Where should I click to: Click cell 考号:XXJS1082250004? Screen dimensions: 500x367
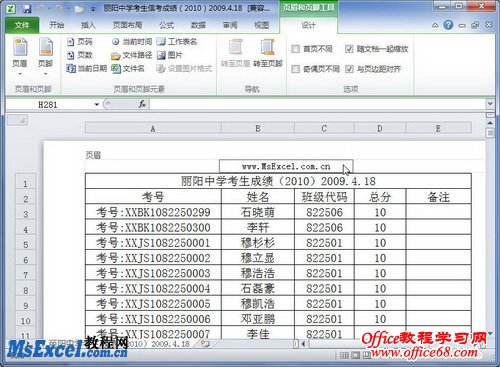coord(153,288)
